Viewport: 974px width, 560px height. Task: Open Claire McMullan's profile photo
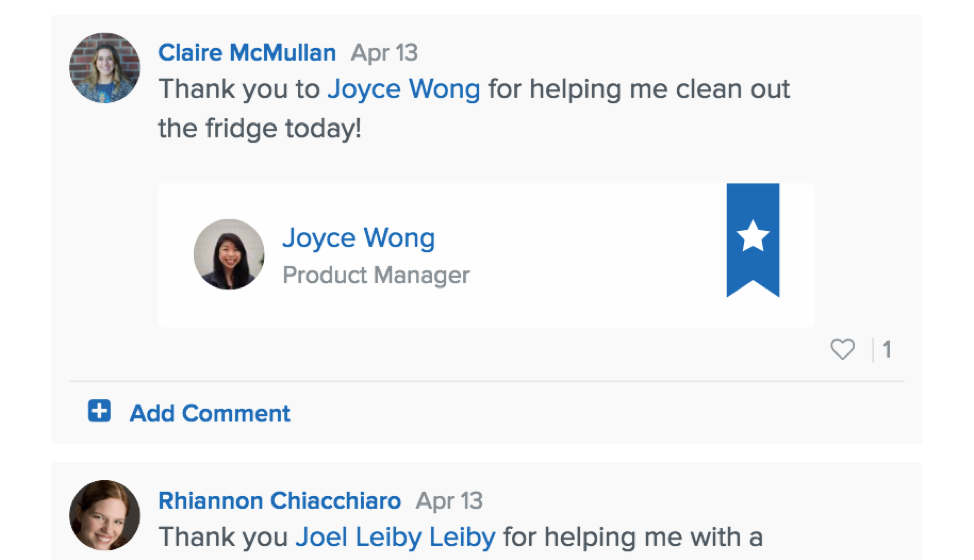coord(104,68)
